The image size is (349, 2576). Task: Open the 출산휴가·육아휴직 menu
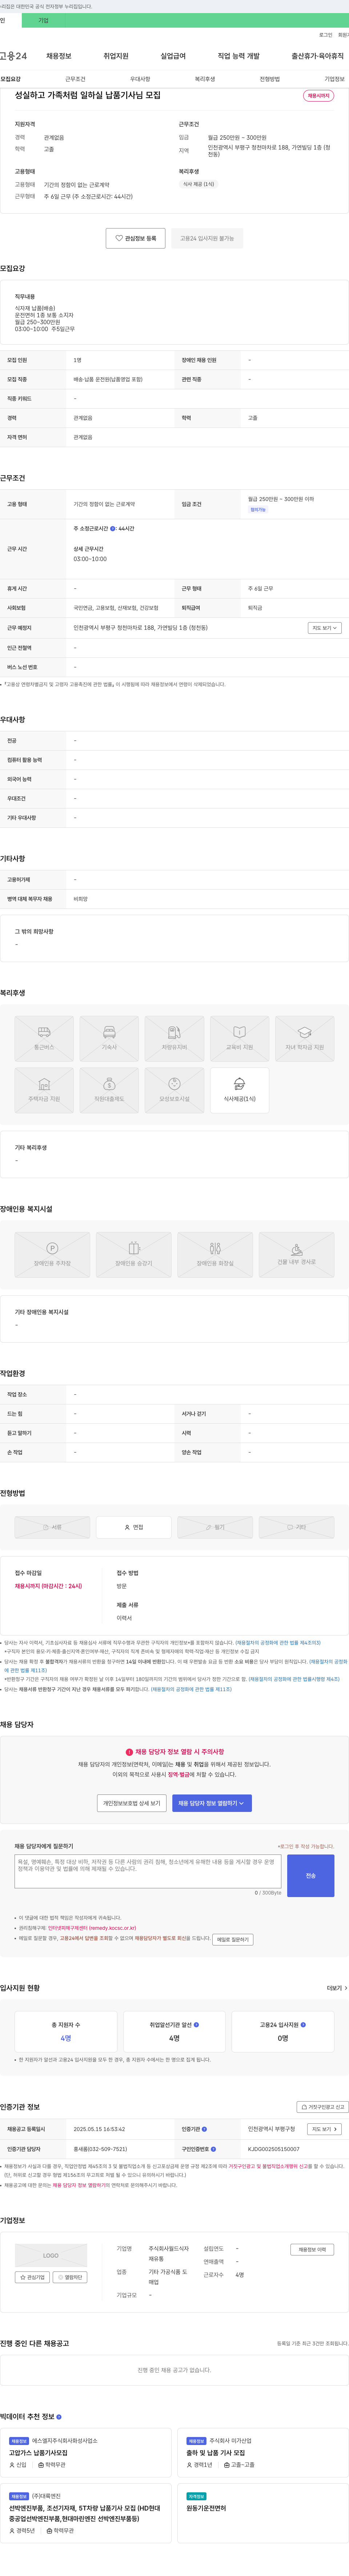(318, 56)
